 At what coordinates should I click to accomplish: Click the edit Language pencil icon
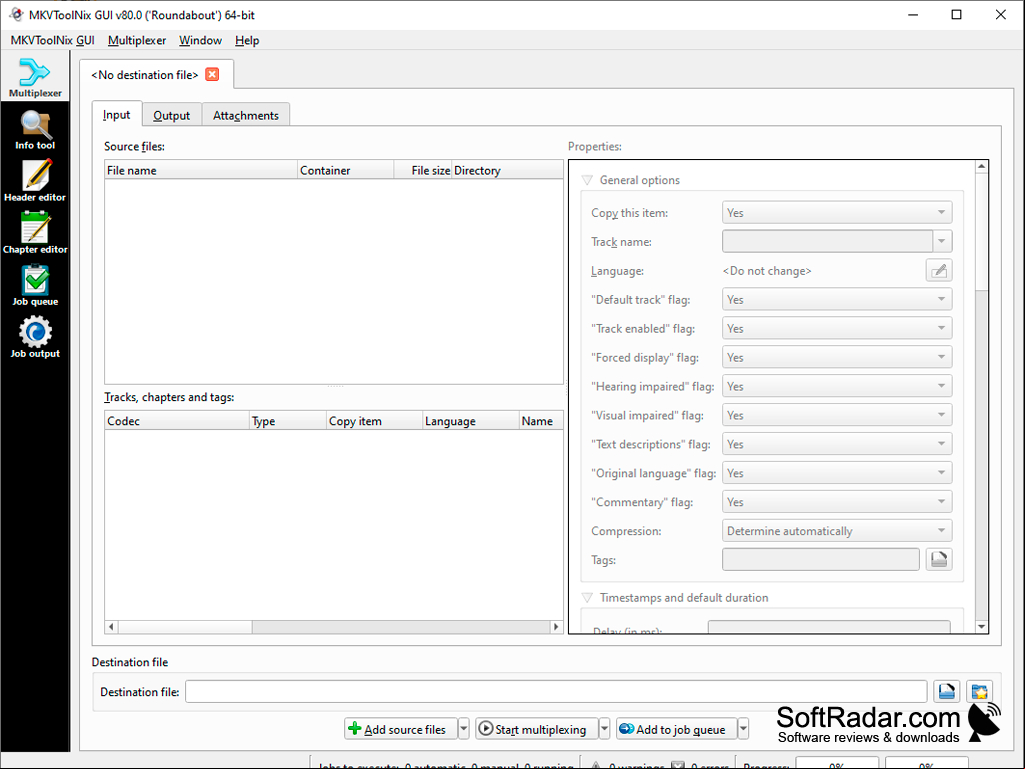click(x=939, y=270)
